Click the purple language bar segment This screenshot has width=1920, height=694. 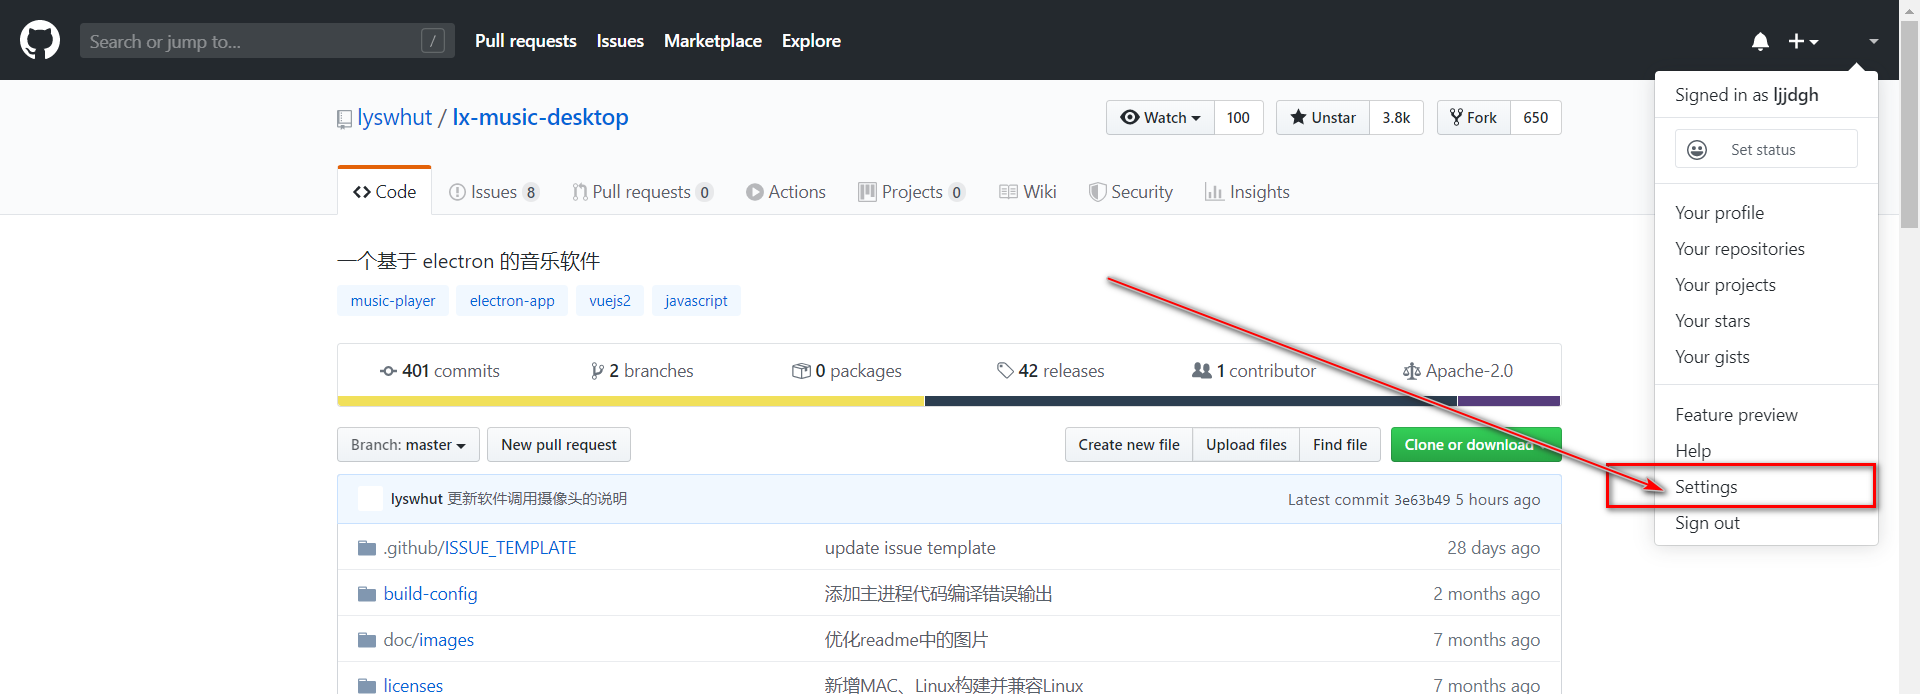(1509, 401)
